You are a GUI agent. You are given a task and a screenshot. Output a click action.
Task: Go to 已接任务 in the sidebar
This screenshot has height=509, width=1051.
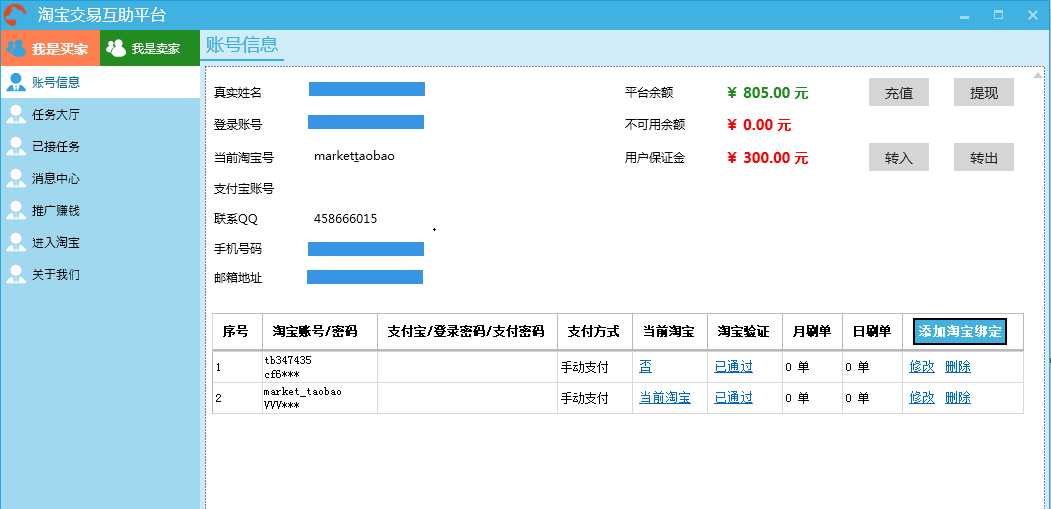[100, 147]
